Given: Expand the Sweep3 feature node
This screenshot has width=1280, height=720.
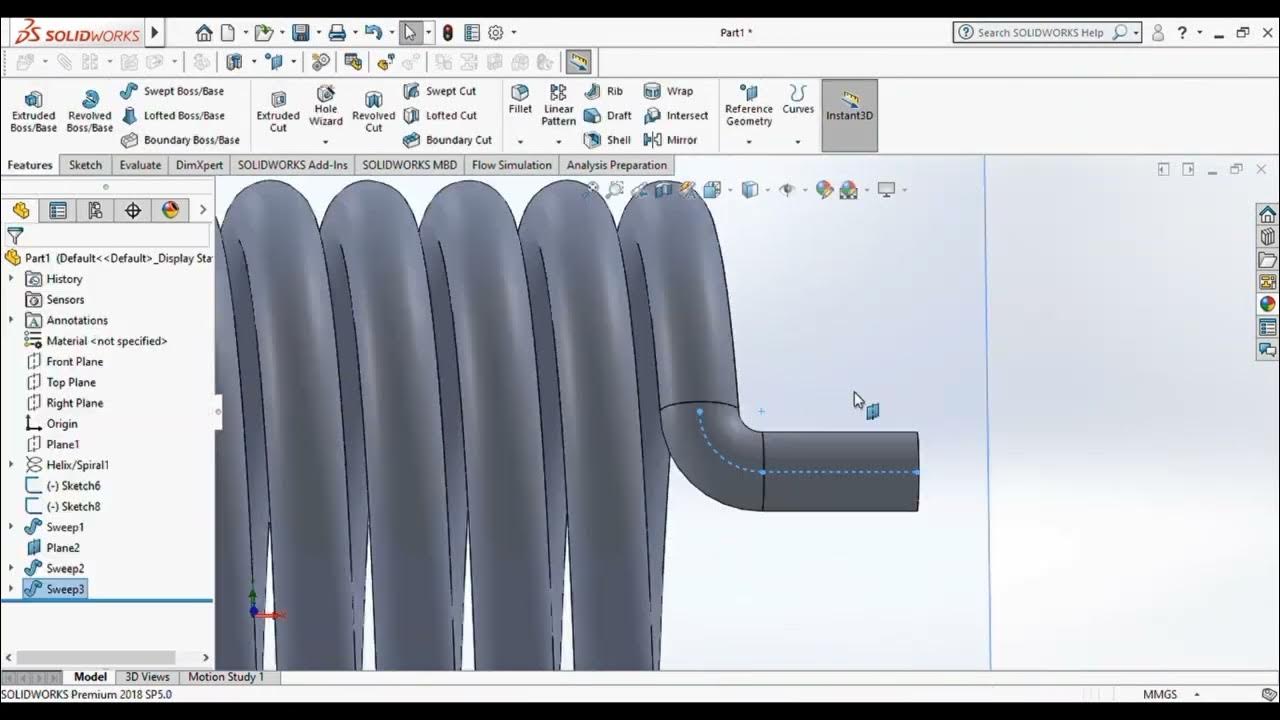Looking at the screenshot, I should tap(11, 589).
